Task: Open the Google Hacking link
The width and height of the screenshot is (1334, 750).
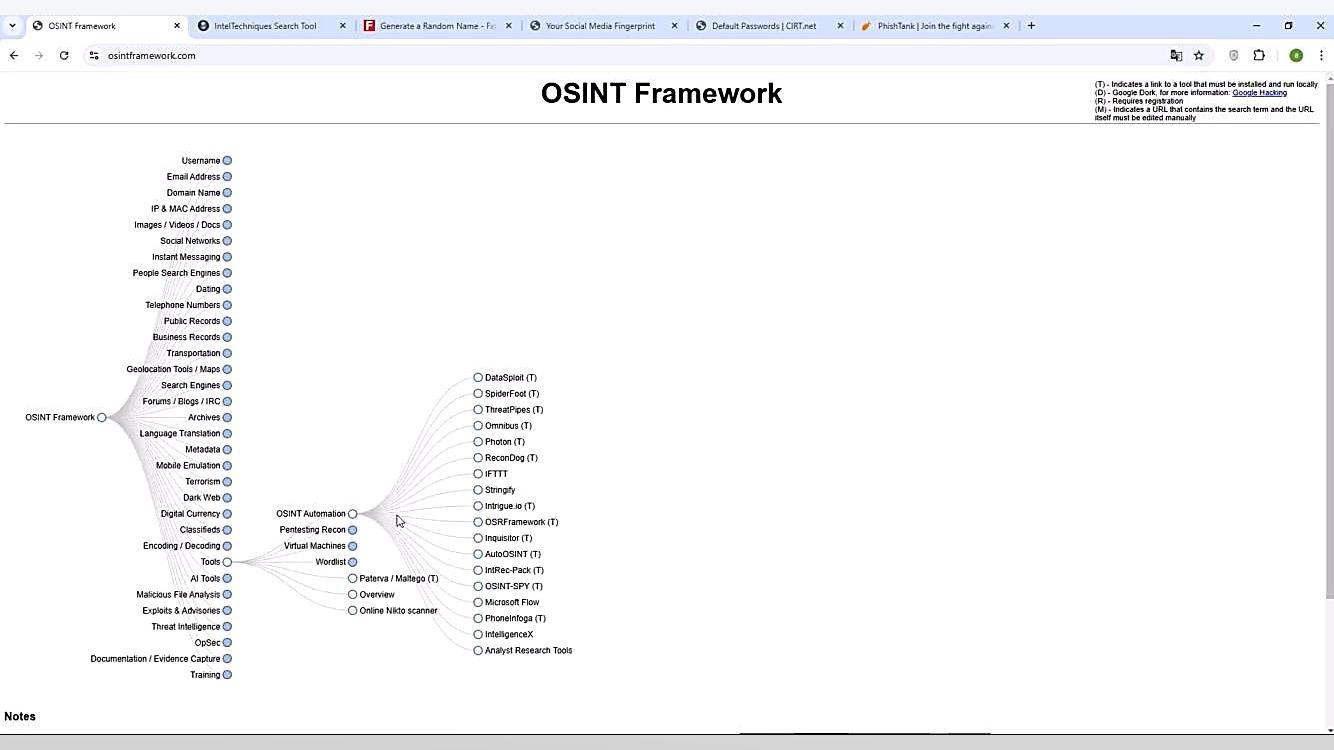Action: coord(1259,93)
